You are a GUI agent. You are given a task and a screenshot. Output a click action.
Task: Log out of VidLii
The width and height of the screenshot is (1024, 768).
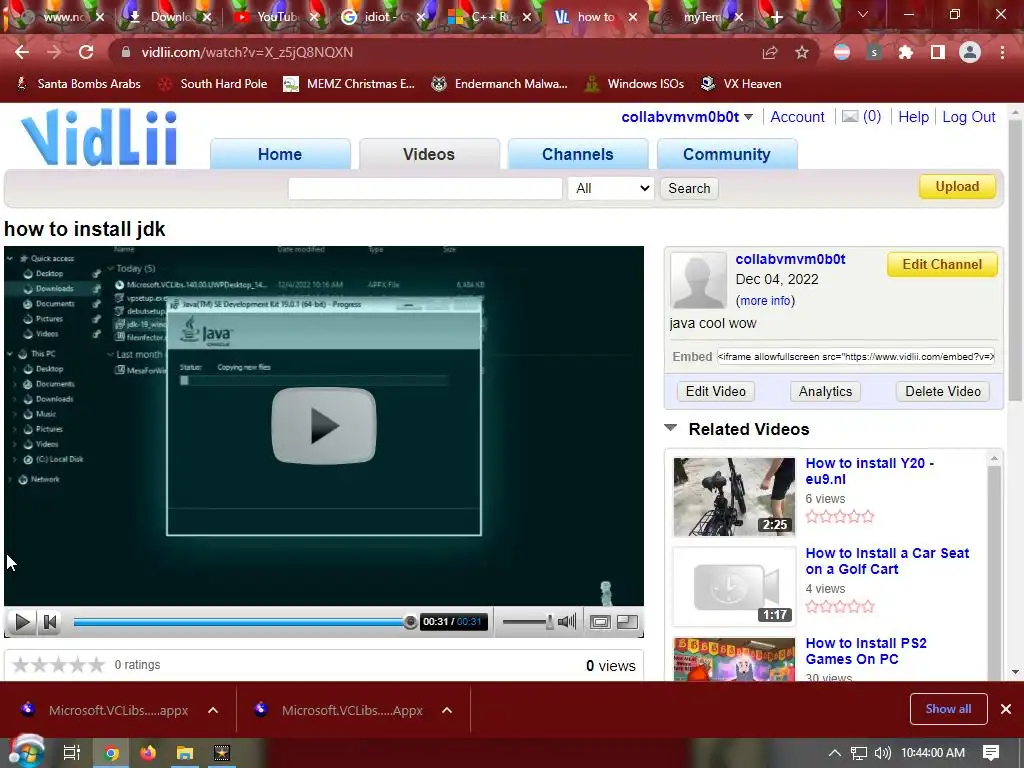click(x=968, y=117)
